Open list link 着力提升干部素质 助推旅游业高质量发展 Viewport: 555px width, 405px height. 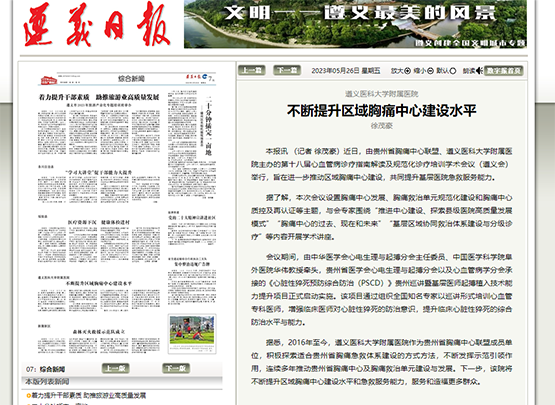click(89, 395)
